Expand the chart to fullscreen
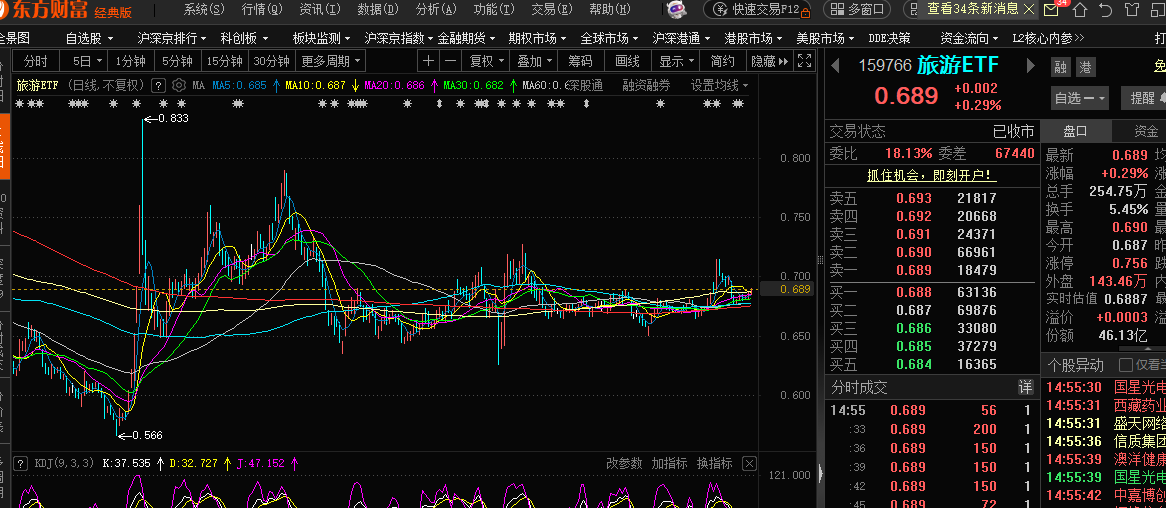Viewport: 1166px width, 508px height. 804,61
